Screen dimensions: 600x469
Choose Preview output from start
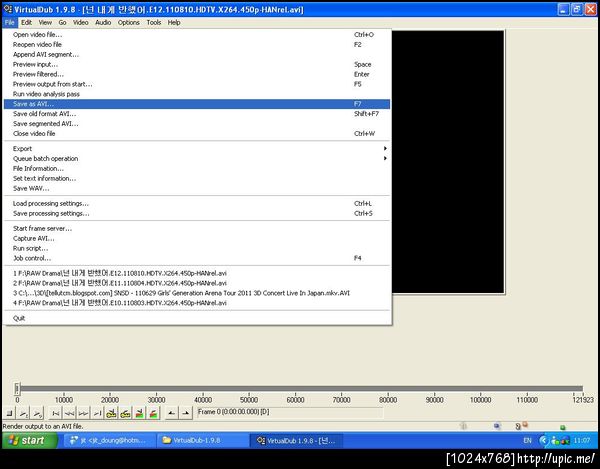[197, 84]
